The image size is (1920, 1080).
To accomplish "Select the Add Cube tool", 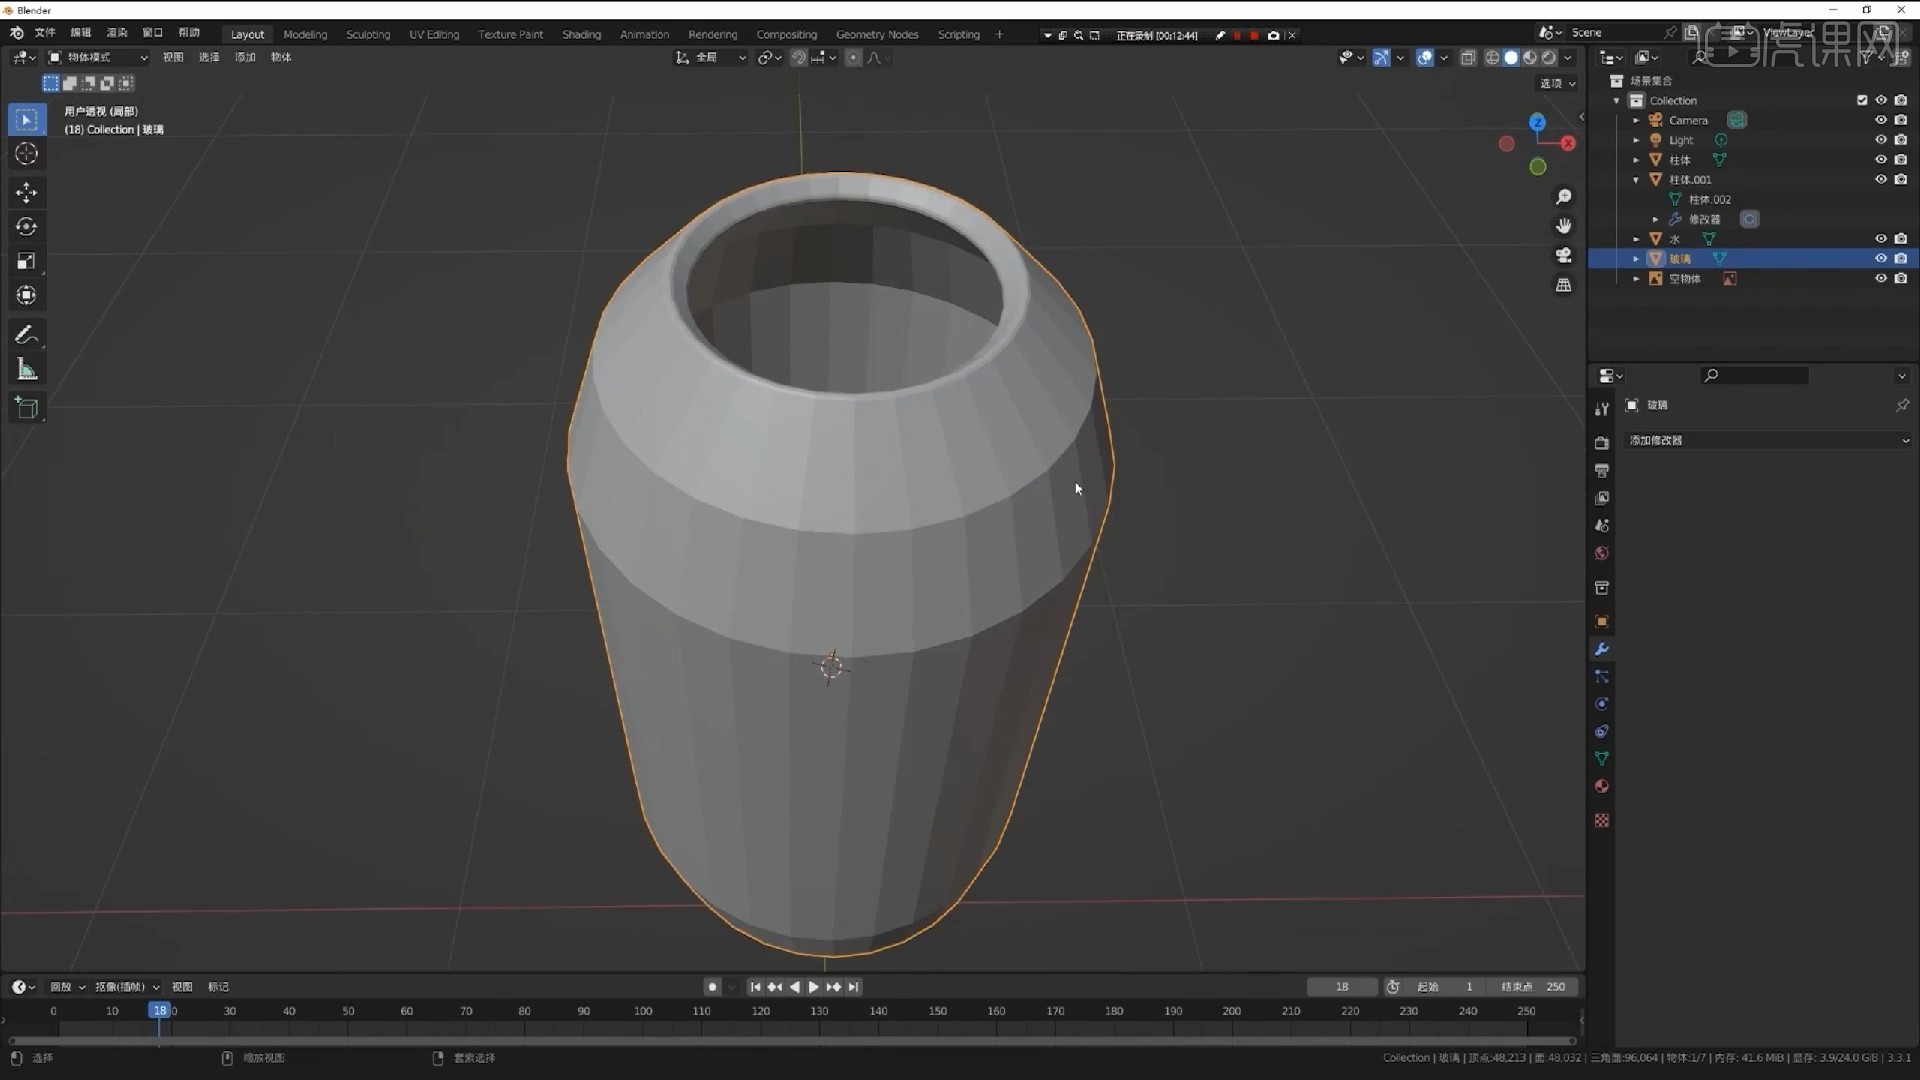I will coord(27,408).
